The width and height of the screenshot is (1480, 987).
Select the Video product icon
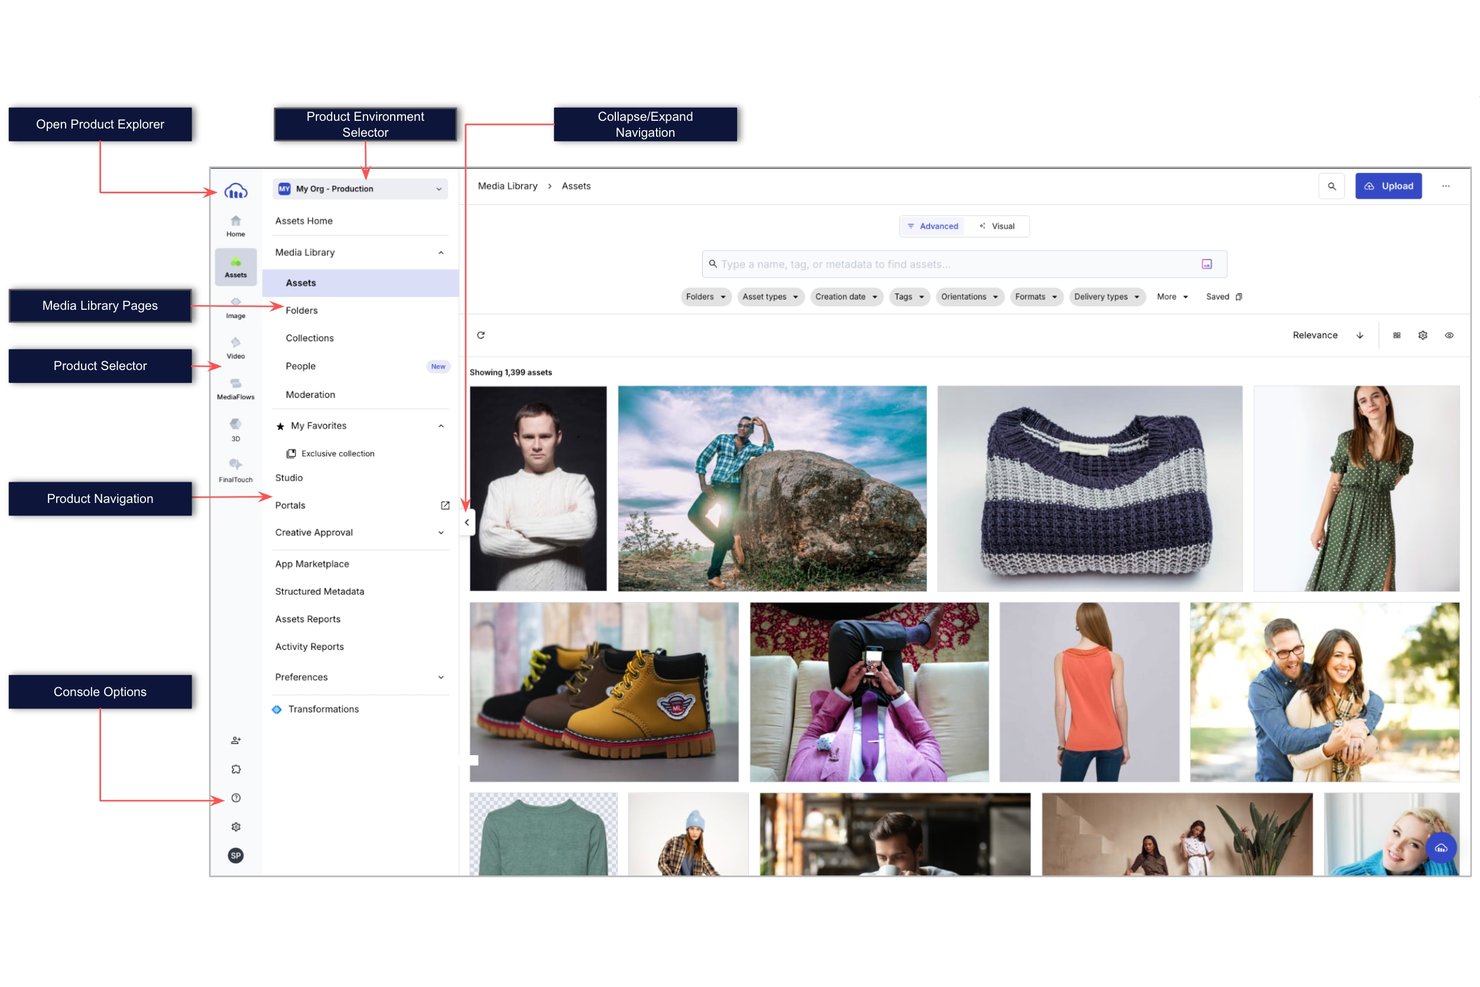(x=236, y=348)
